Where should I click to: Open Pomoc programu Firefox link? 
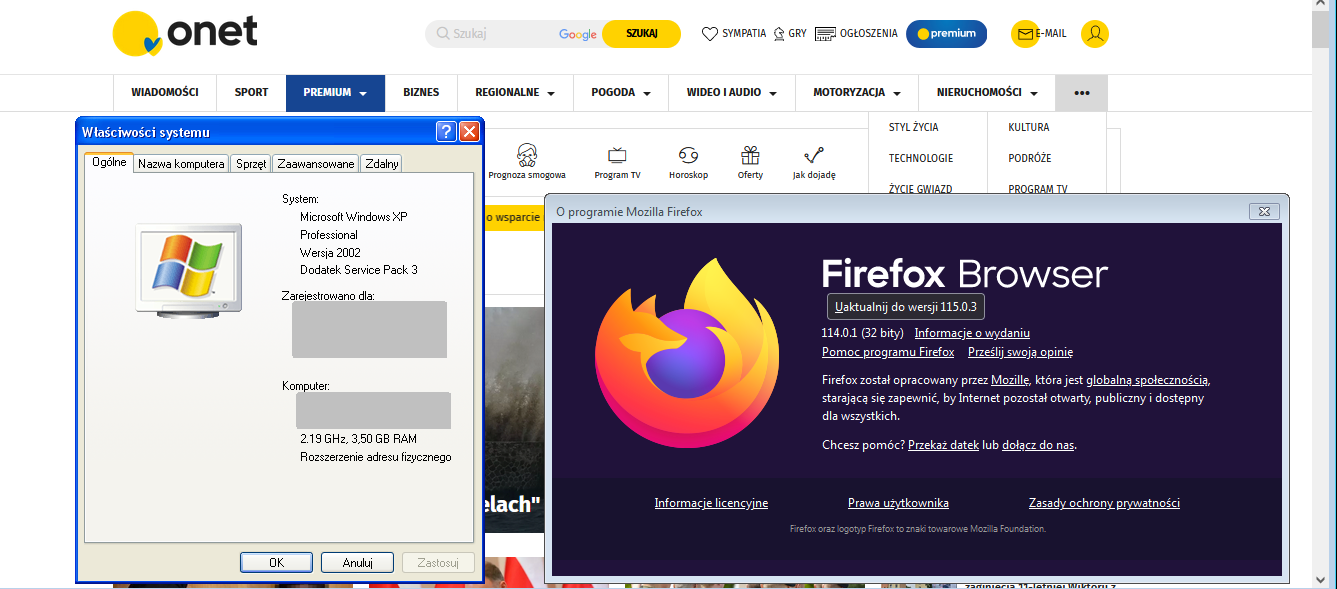[x=888, y=352]
